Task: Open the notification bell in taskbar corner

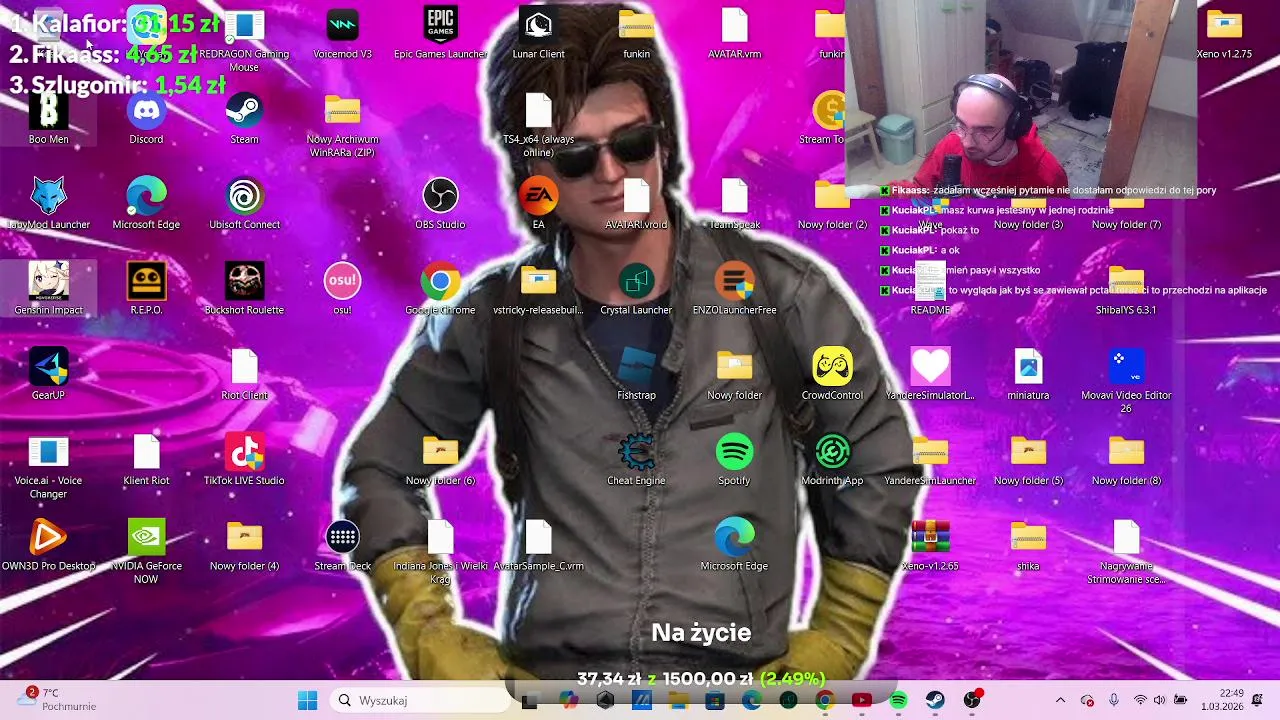Action: [1257, 699]
